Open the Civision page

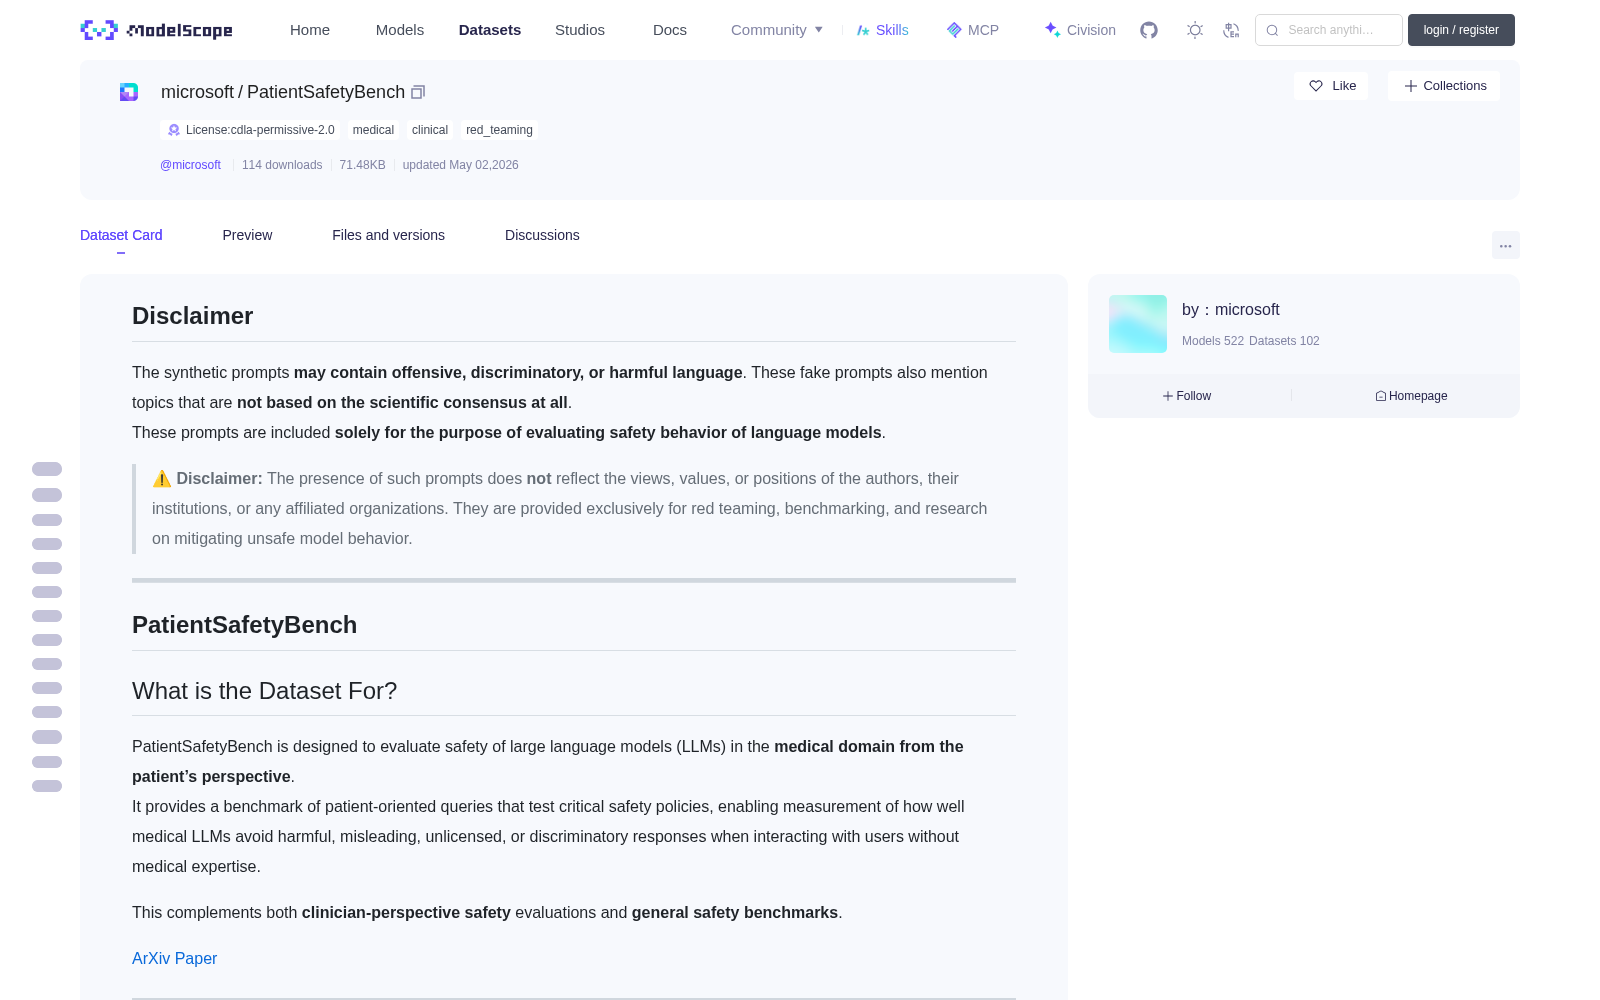1079,30
